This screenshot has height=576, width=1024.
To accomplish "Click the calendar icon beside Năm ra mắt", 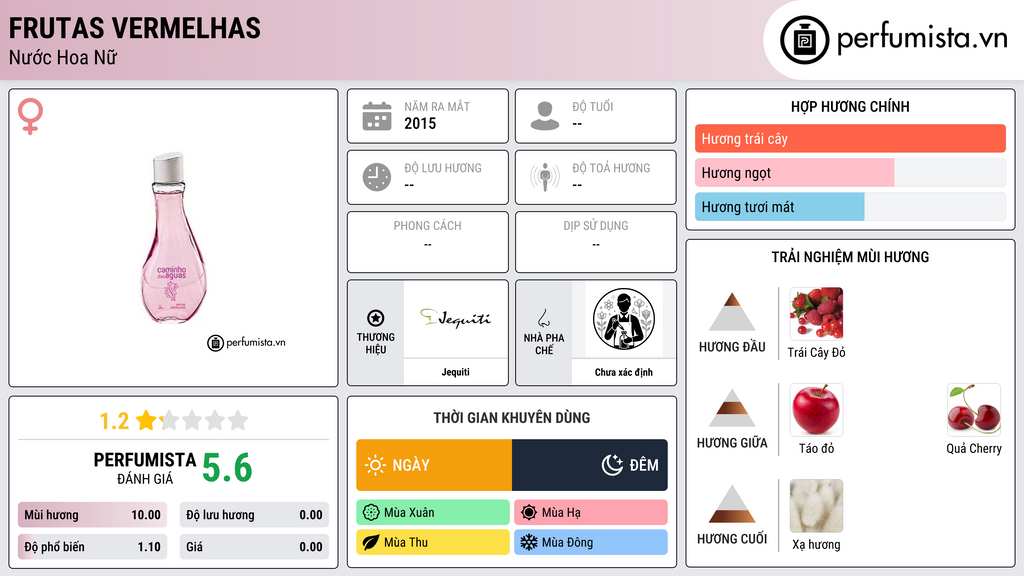I will (x=377, y=116).
